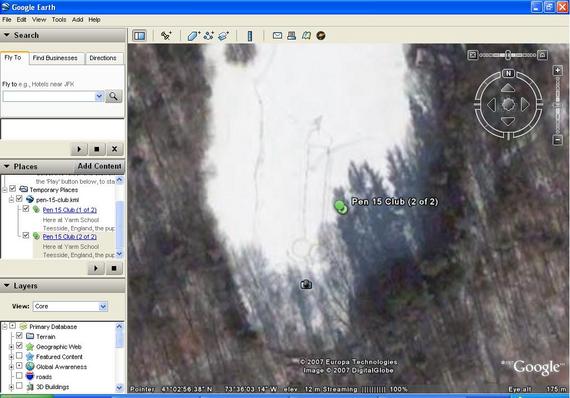Screen dimensions: 570x398
Task: Enable the roads layer checkbox
Action: pos(19,376)
